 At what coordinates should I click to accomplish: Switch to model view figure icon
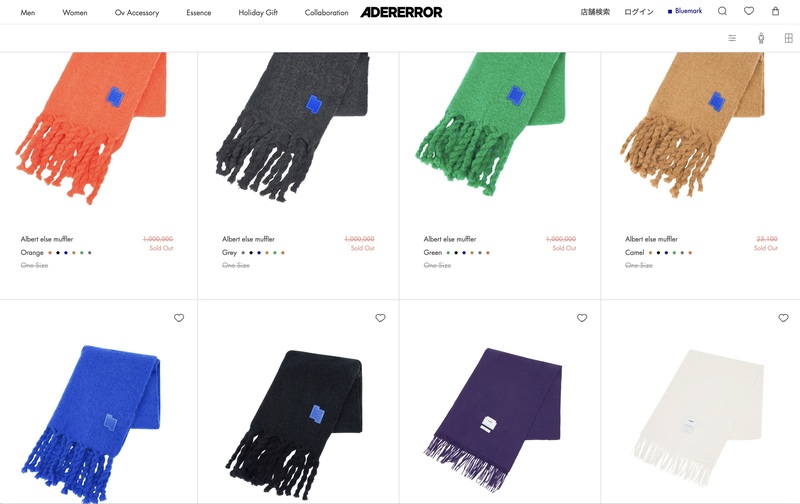tap(761, 38)
